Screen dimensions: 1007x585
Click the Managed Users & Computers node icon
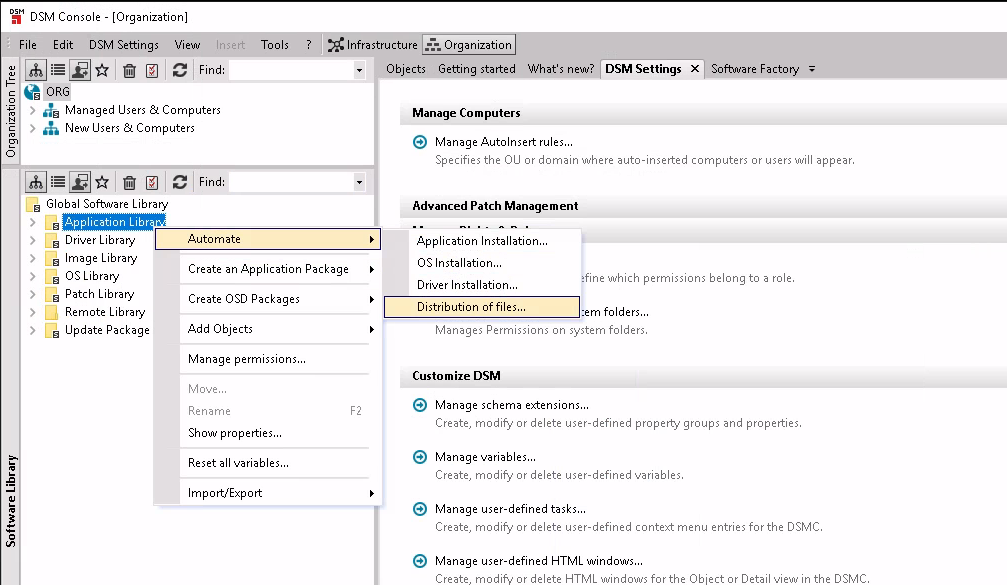pyautogui.click(x=51, y=110)
